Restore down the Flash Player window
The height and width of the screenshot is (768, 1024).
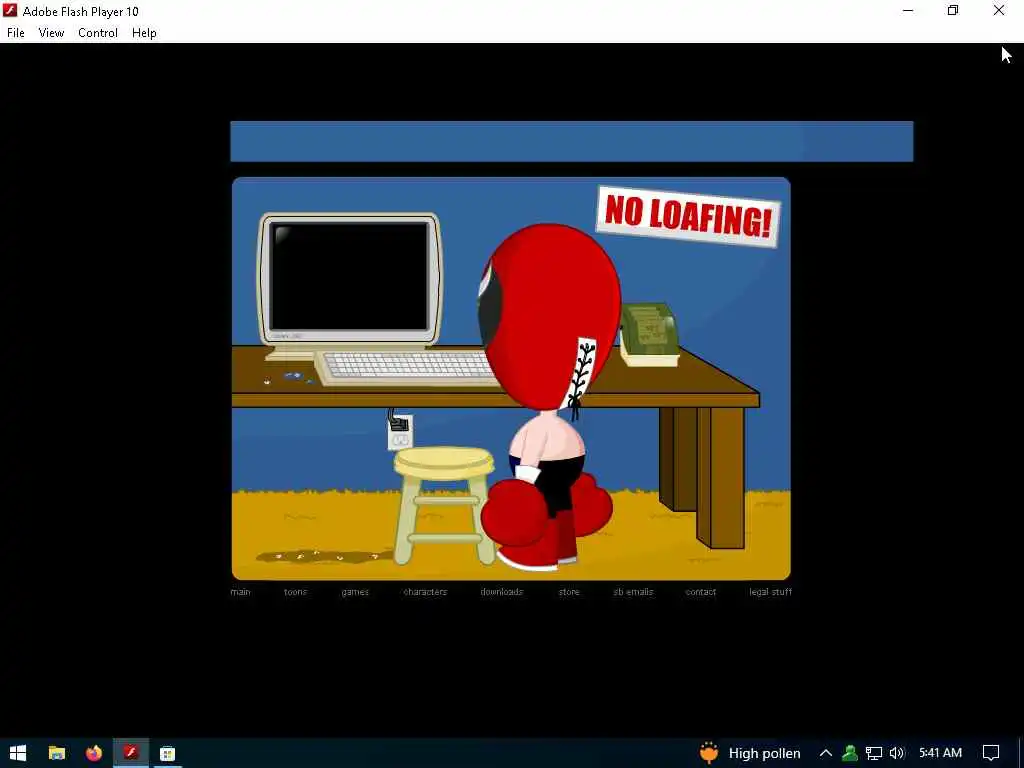tap(953, 10)
